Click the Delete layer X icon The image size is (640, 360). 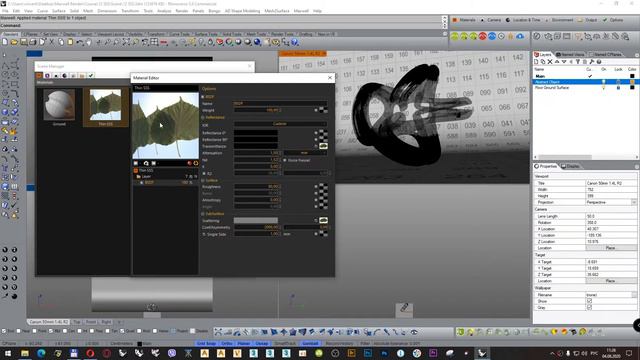550,62
